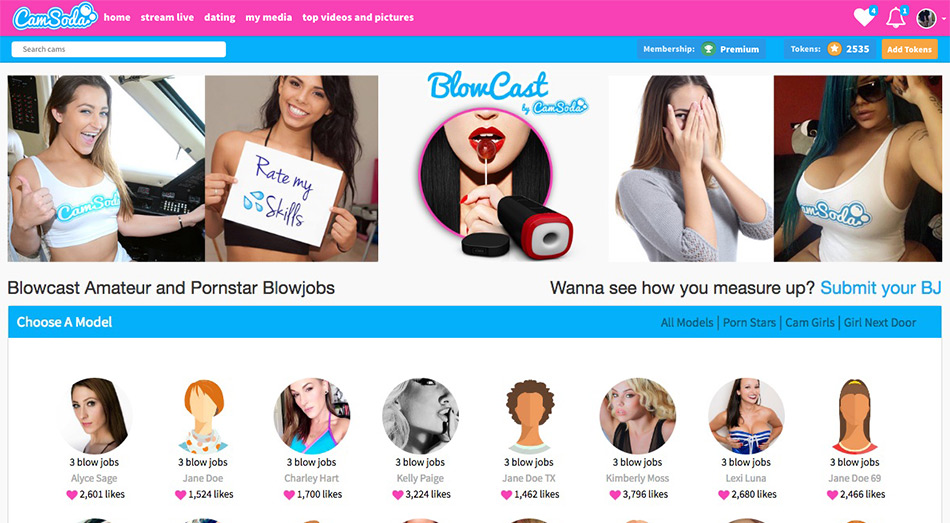This screenshot has height=523, width=950.
Task: Click in the Search cams field
Action: [119, 49]
